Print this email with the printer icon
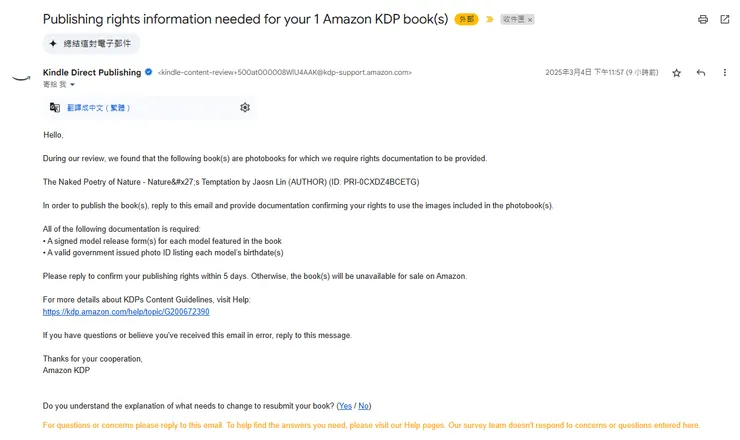This screenshot has height=440, width=740. coord(703,19)
